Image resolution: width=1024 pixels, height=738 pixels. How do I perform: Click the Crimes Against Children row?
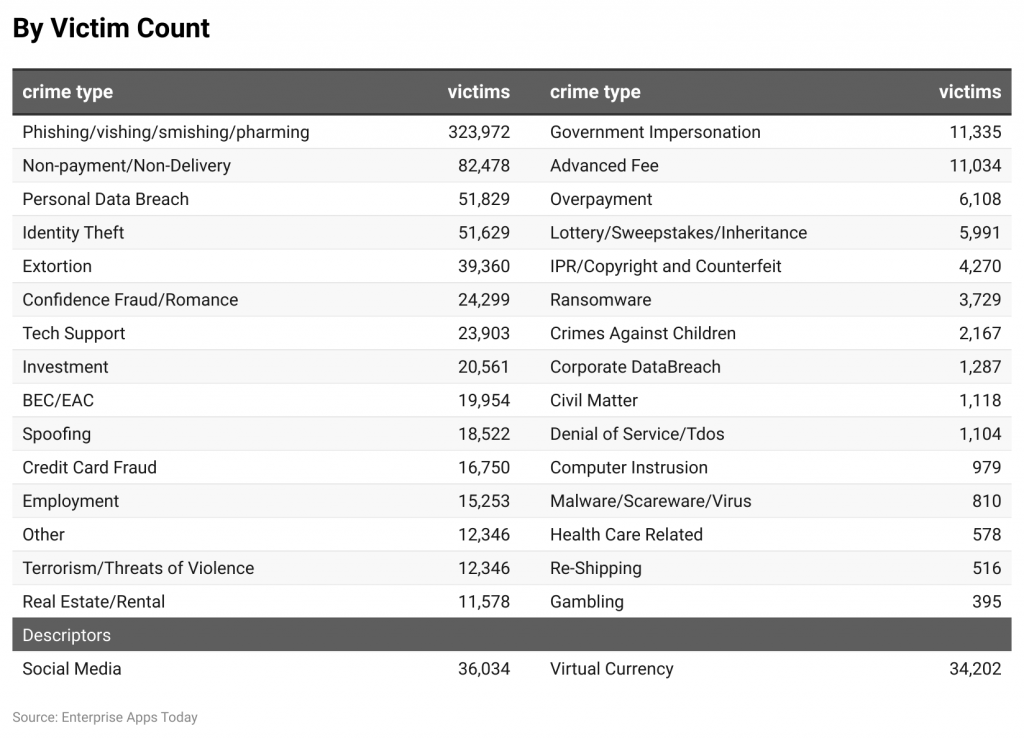642,333
